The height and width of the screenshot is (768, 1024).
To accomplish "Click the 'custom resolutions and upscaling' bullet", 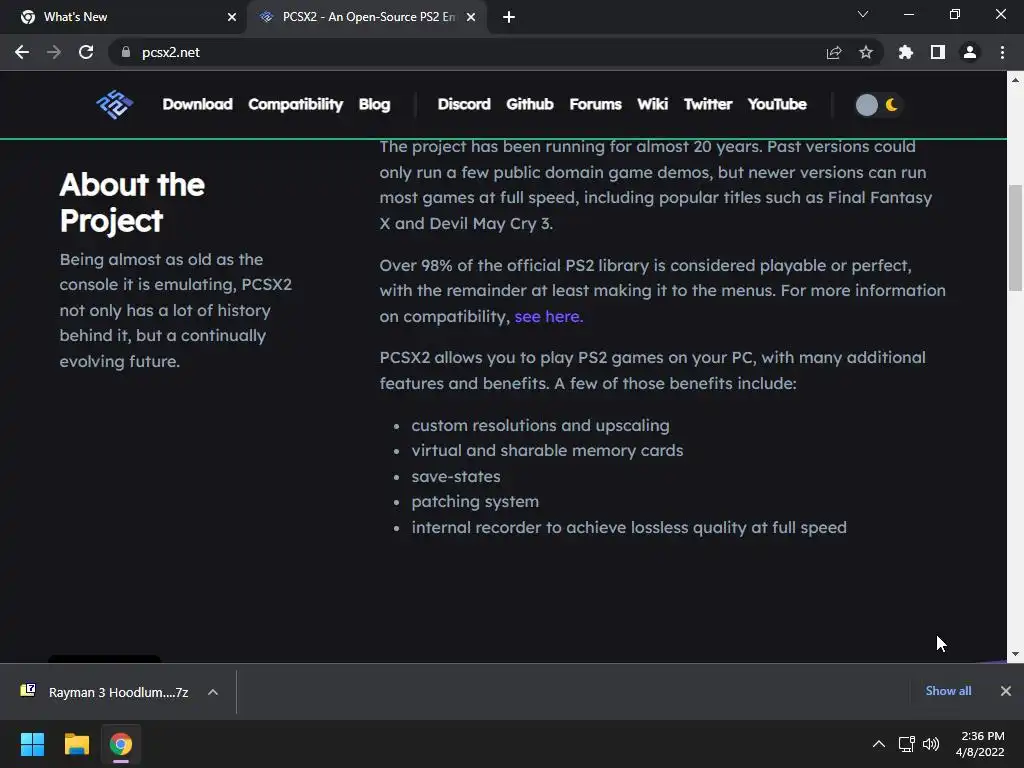I will (x=540, y=426).
